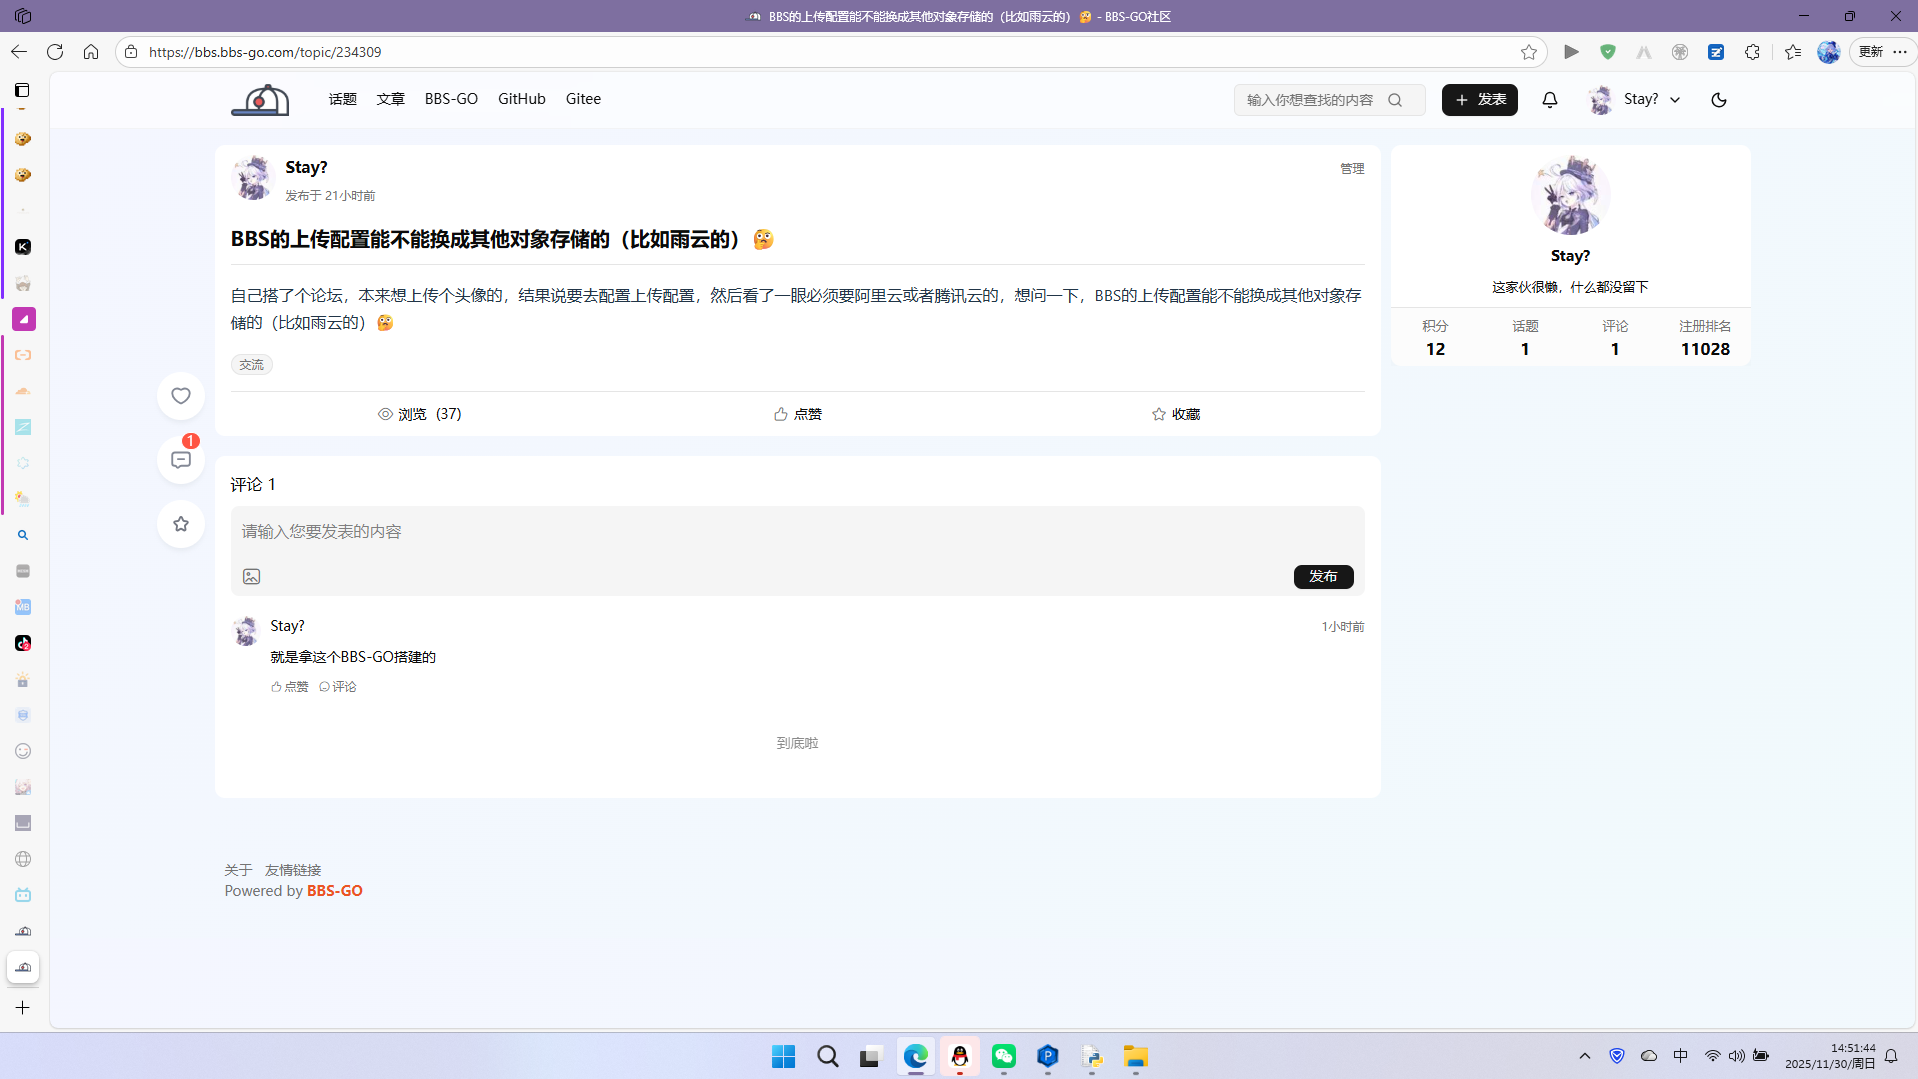Toggle 点赞 like on the post
This screenshot has height=1079, width=1918.
tap(797, 414)
